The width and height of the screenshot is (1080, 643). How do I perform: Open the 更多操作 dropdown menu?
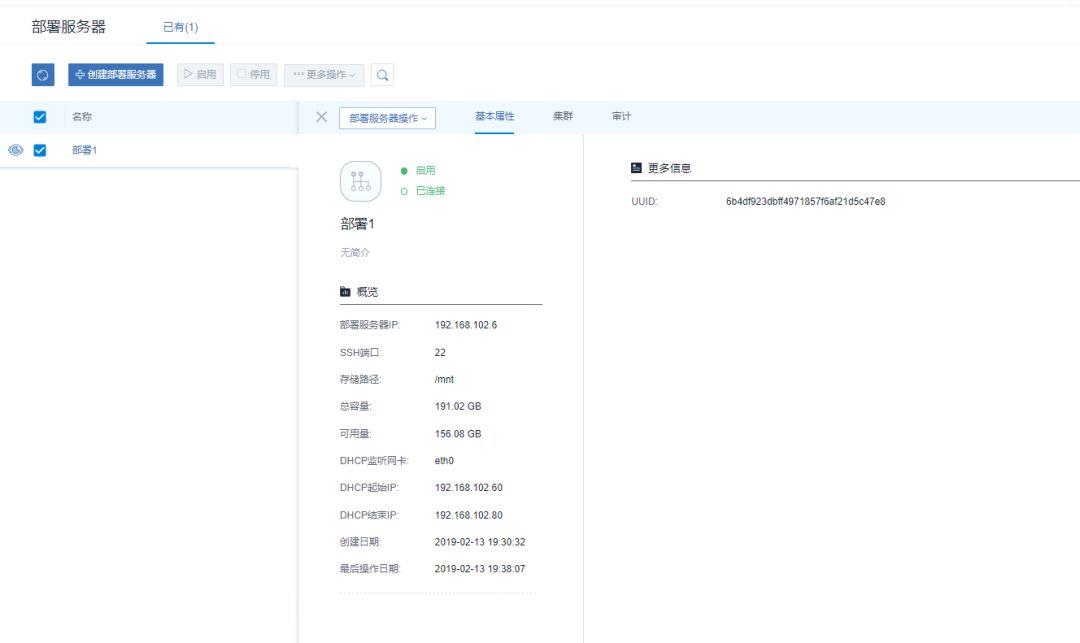click(324, 75)
